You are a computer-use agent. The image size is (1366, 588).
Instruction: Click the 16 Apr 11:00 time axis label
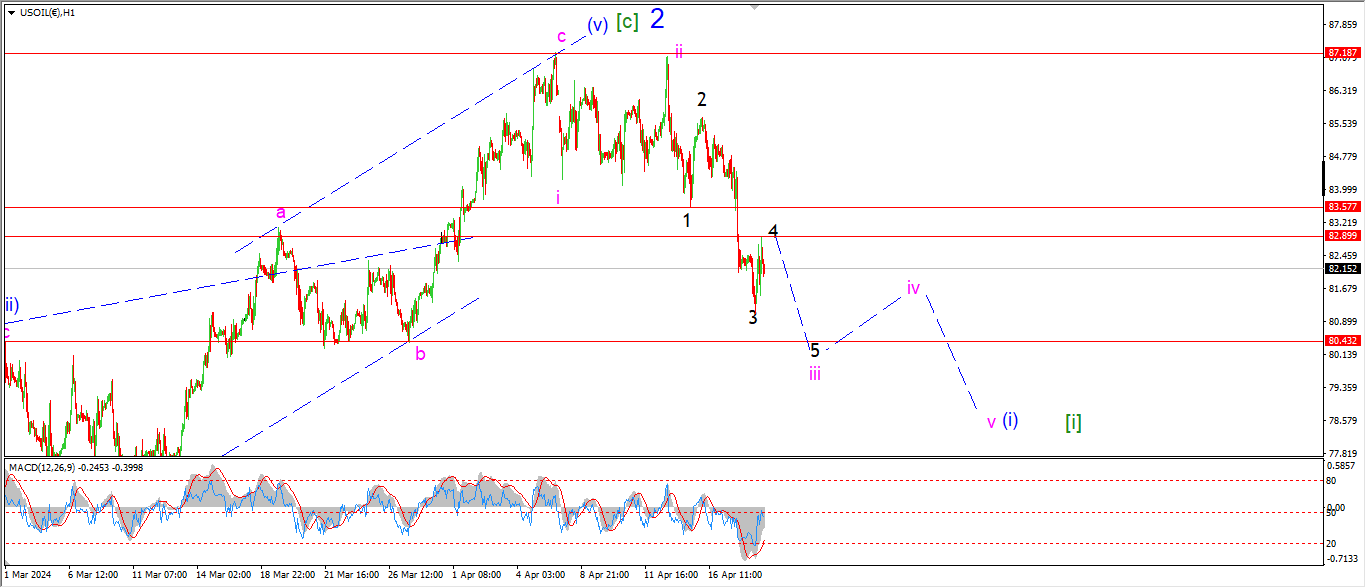[735, 575]
